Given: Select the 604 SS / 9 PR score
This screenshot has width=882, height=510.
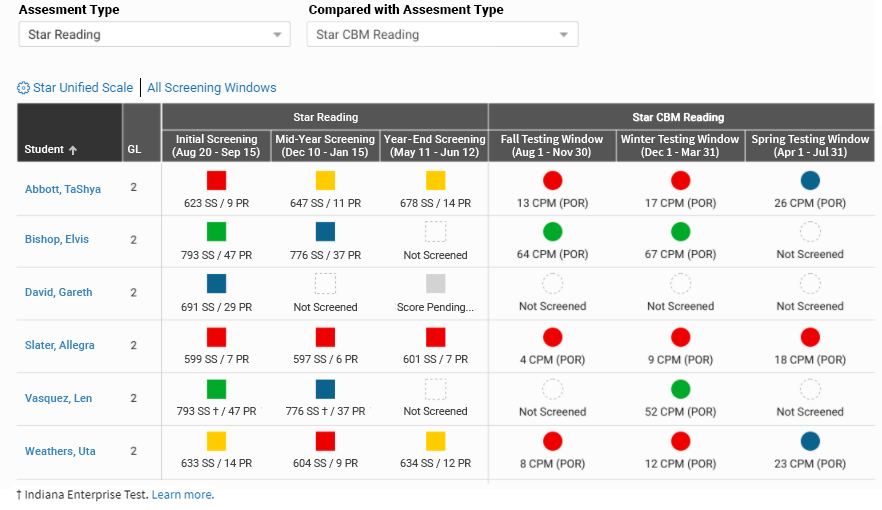Looking at the screenshot, I should pos(325,463).
